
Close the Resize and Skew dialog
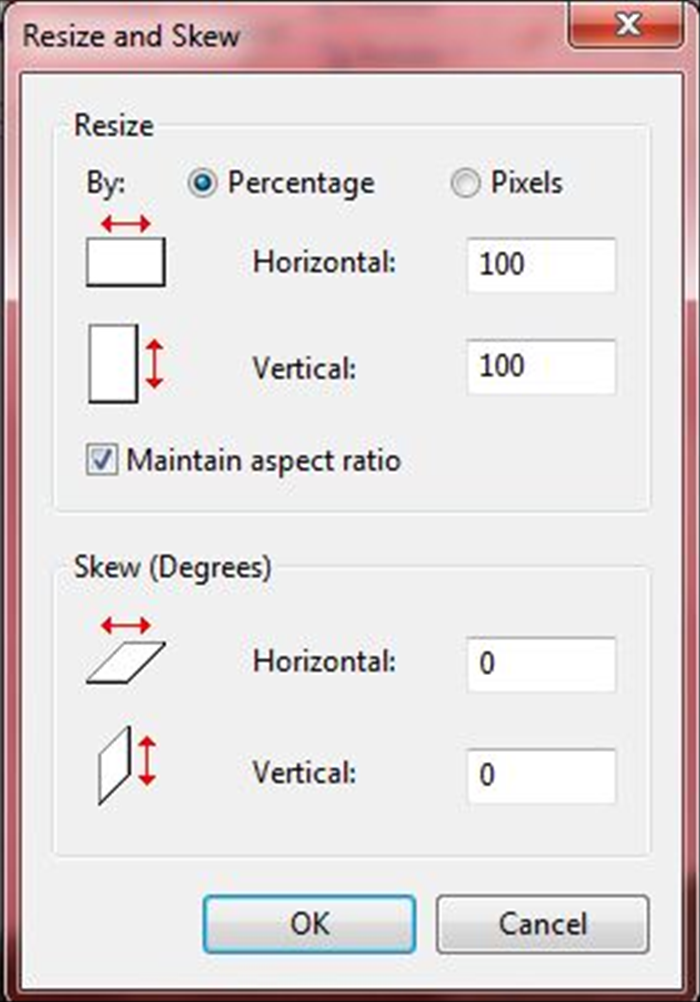pos(626,24)
